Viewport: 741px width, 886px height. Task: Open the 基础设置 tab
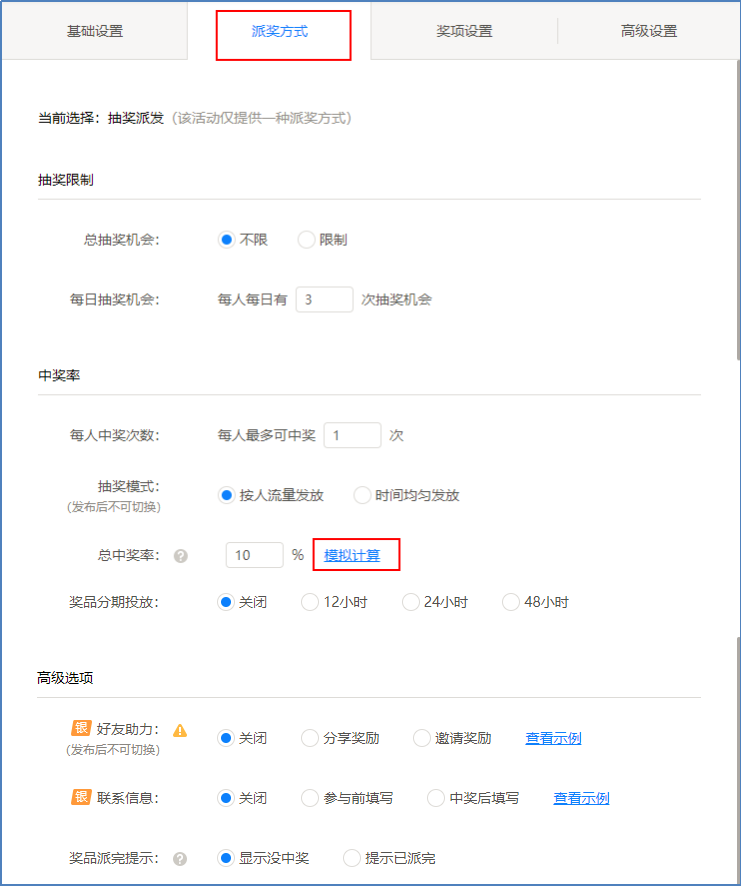click(x=95, y=31)
